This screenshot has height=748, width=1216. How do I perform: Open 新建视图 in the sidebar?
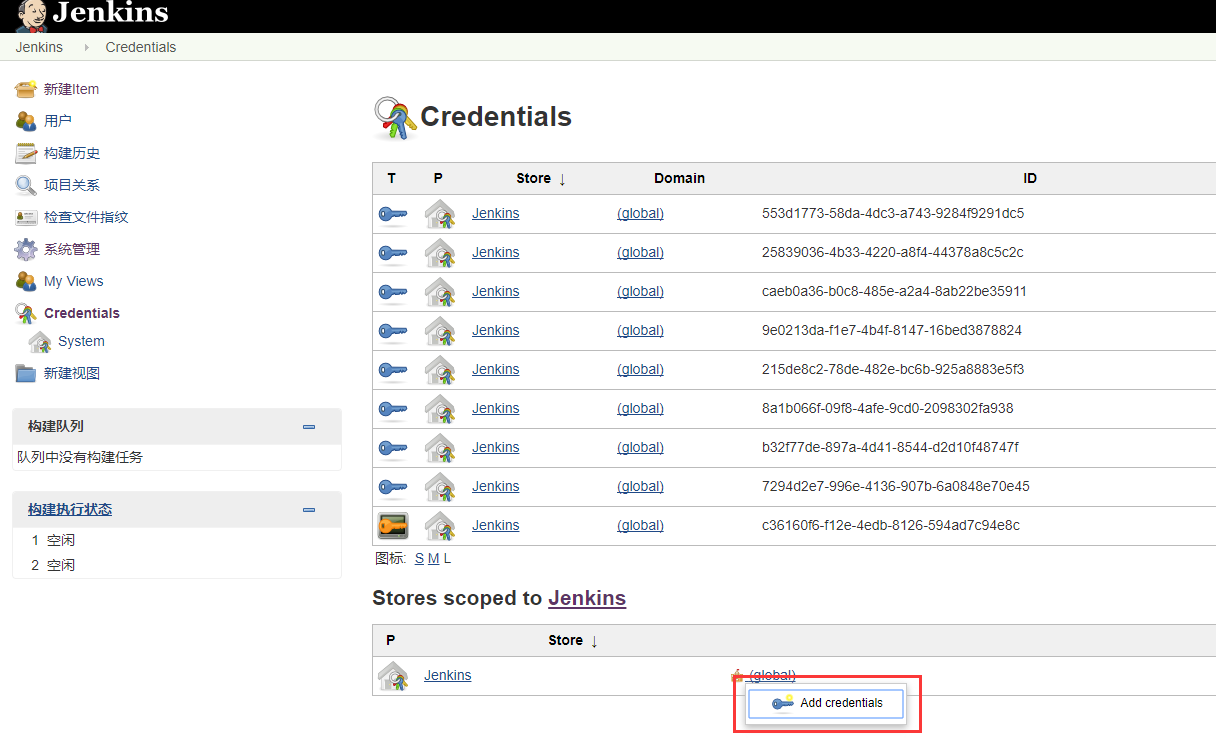(x=72, y=373)
